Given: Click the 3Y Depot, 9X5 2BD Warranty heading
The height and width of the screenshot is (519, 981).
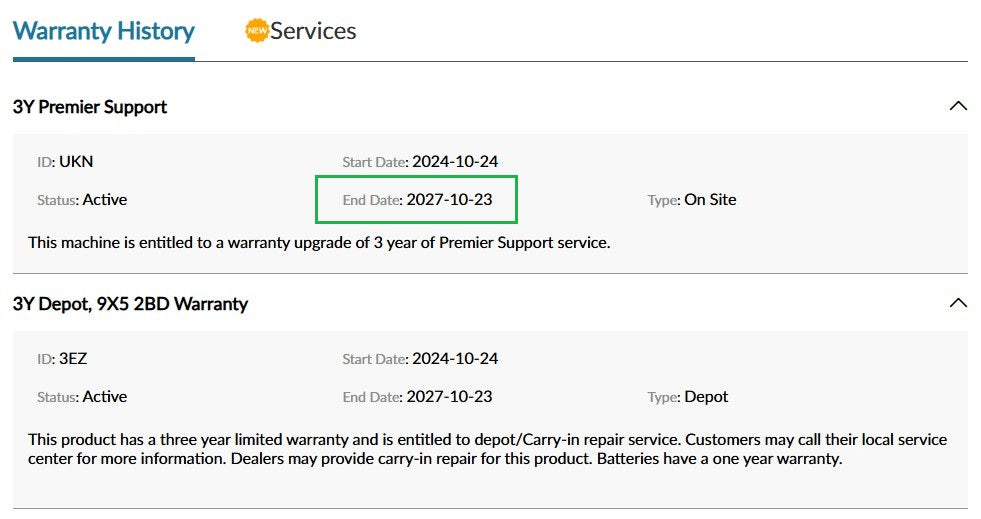Looking at the screenshot, I should (x=130, y=304).
